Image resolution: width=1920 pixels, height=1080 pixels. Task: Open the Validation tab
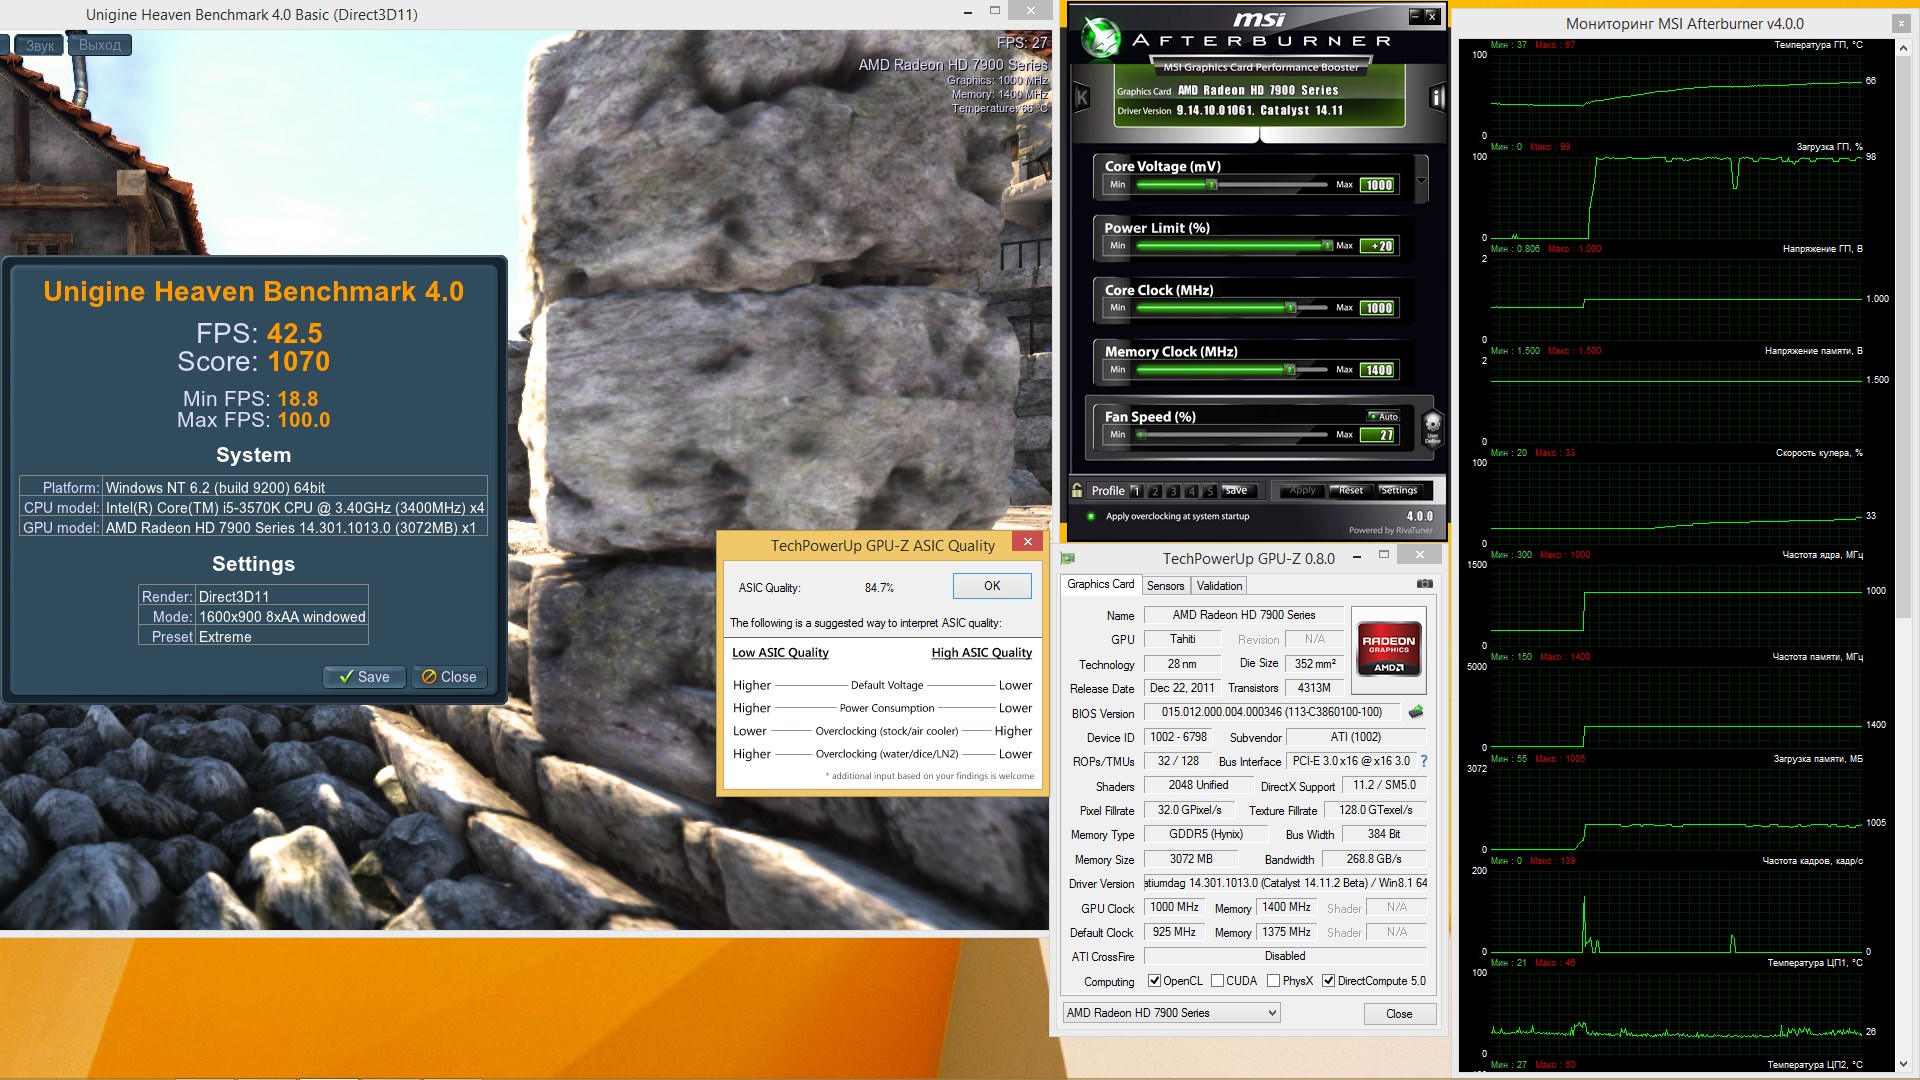pyautogui.click(x=1219, y=586)
